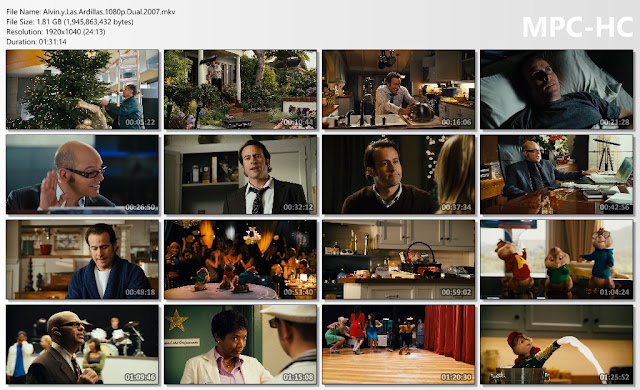Pick the chipmunks snapshot at 01:04:24
Image resolution: width=640 pixels, height=390 pixels.
557,259
